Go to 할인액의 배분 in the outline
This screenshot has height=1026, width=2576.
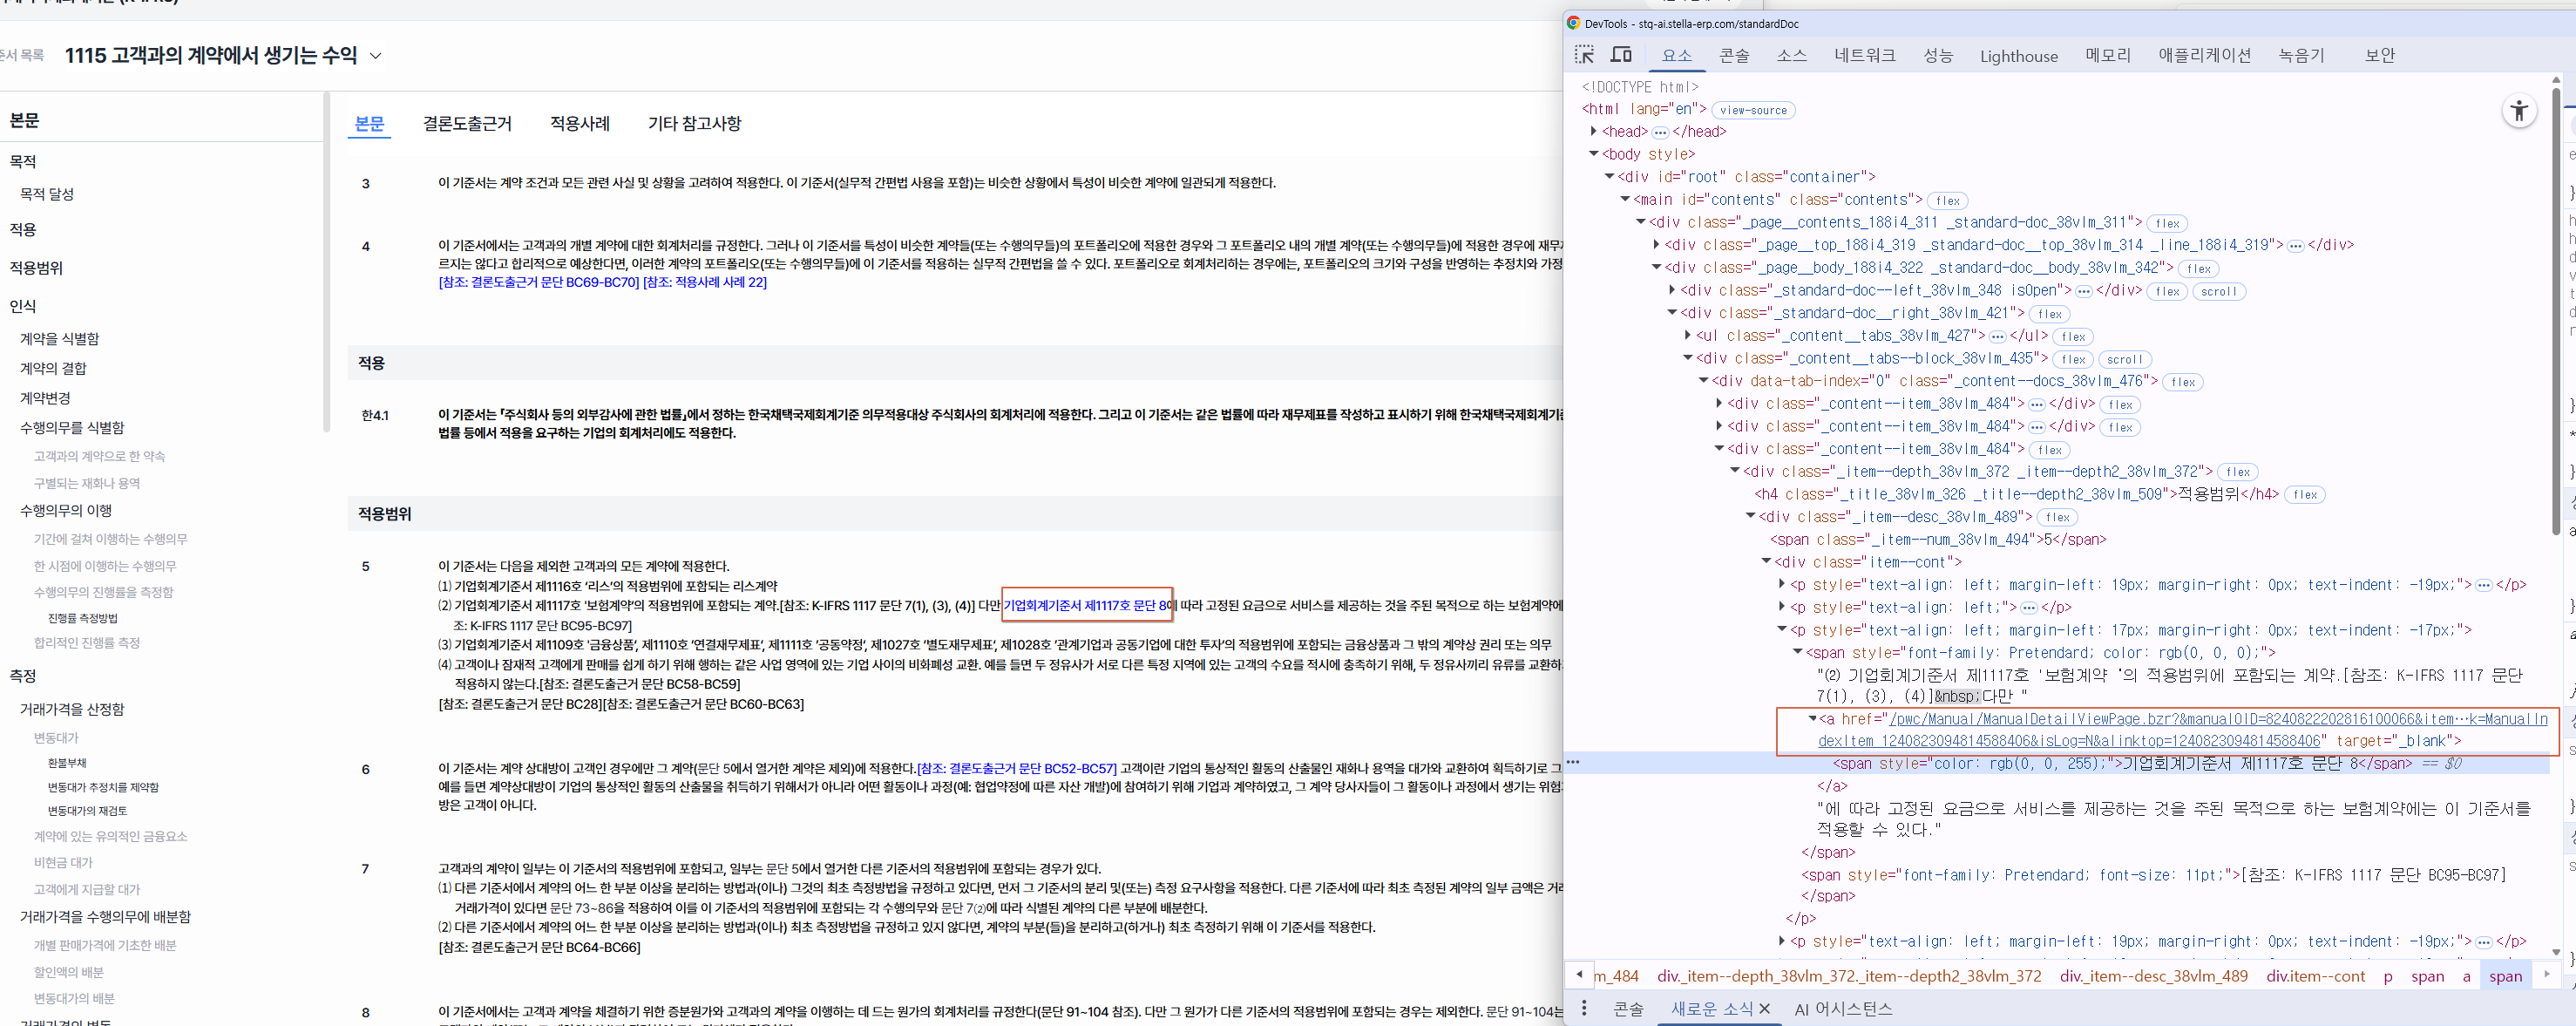tap(68, 972)
